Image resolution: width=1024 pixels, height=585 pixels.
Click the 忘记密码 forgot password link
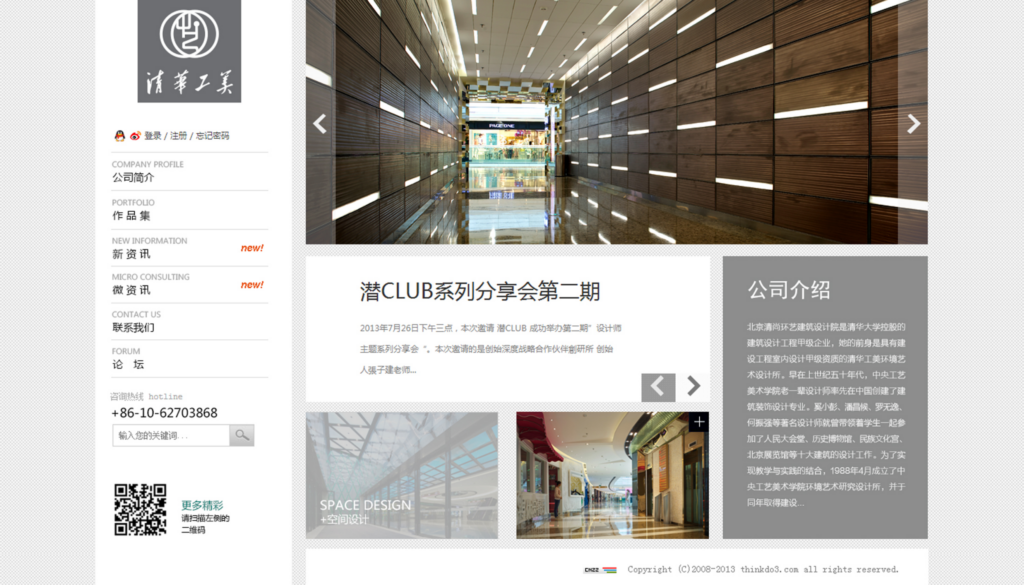(213, 136)
